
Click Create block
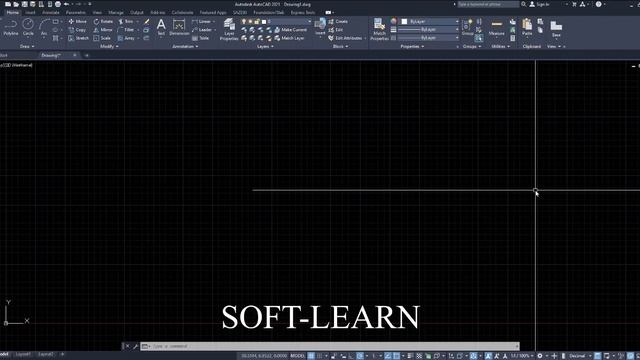click(338, 21)
